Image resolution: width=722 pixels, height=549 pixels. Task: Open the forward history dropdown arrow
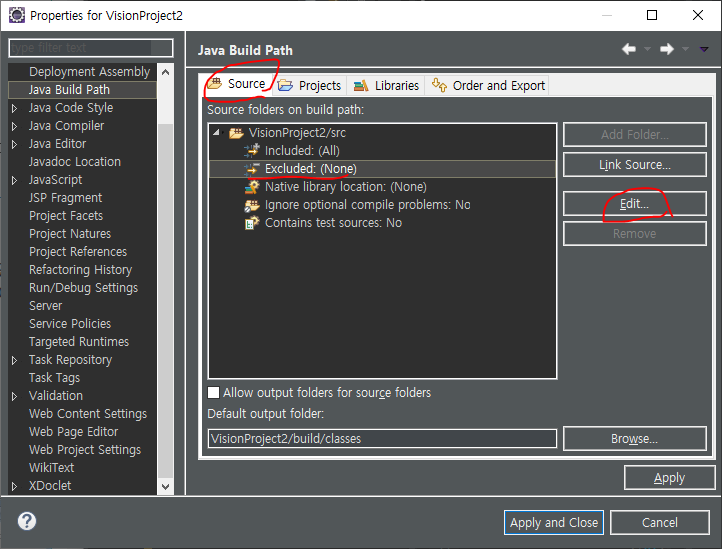(686, 49)
